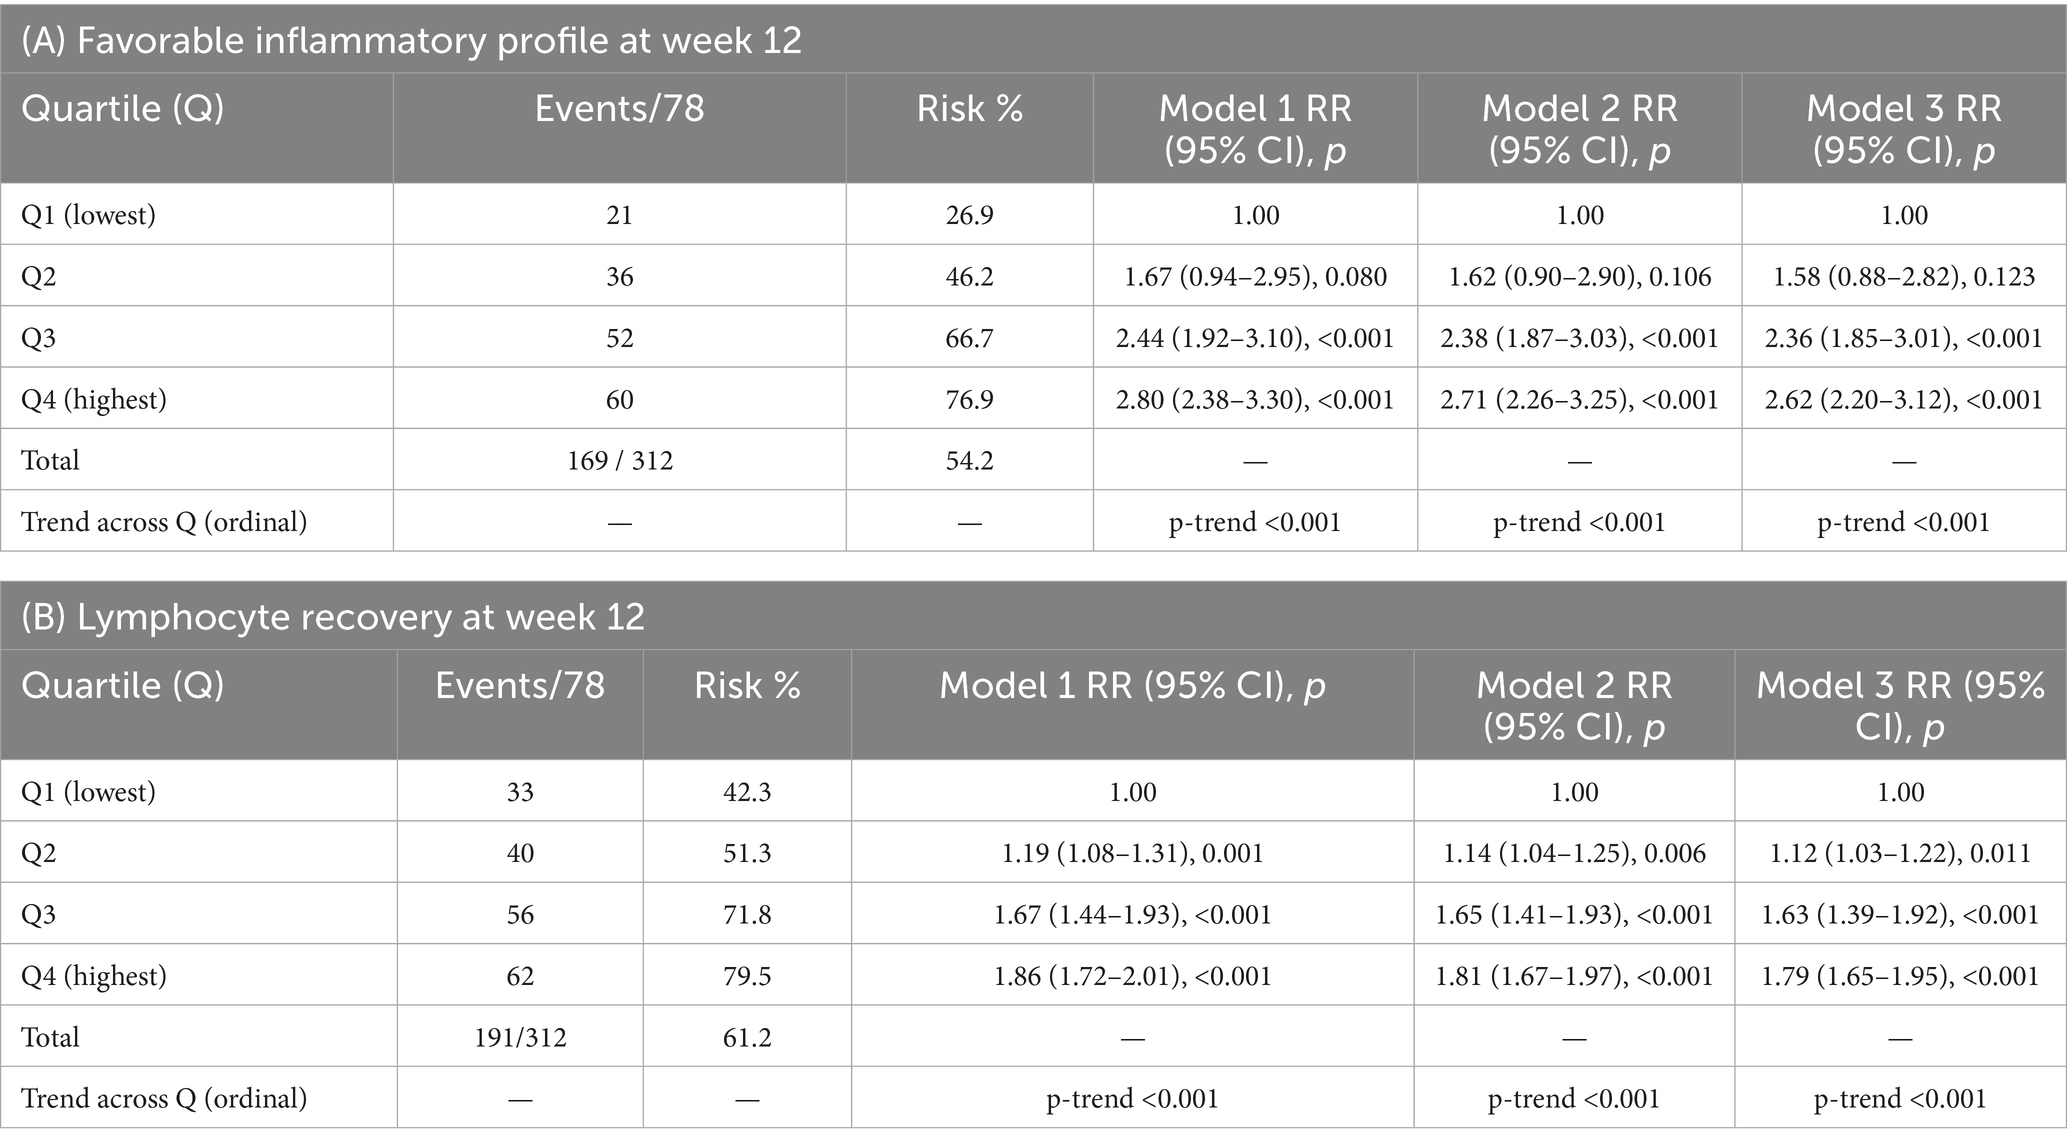This screenshot has width=2067, height=1146.
Task: Select the cell 1.67 (0.94–2.95), 0.080
Action: point(1255,277)
